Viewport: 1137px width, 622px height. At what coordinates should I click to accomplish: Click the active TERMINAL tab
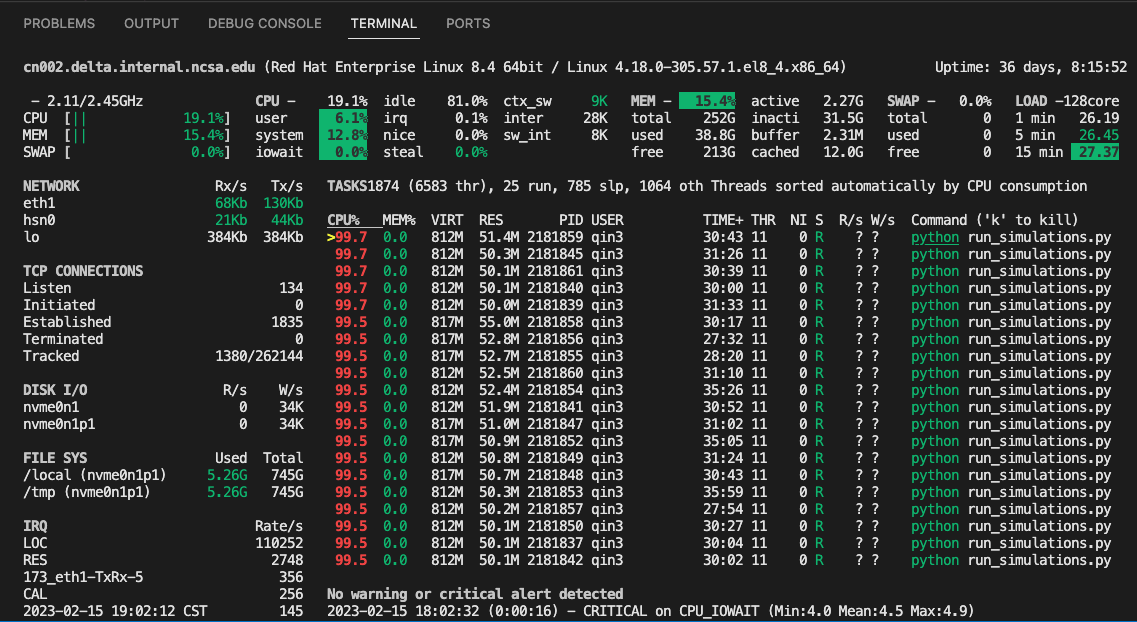[383, 23]
